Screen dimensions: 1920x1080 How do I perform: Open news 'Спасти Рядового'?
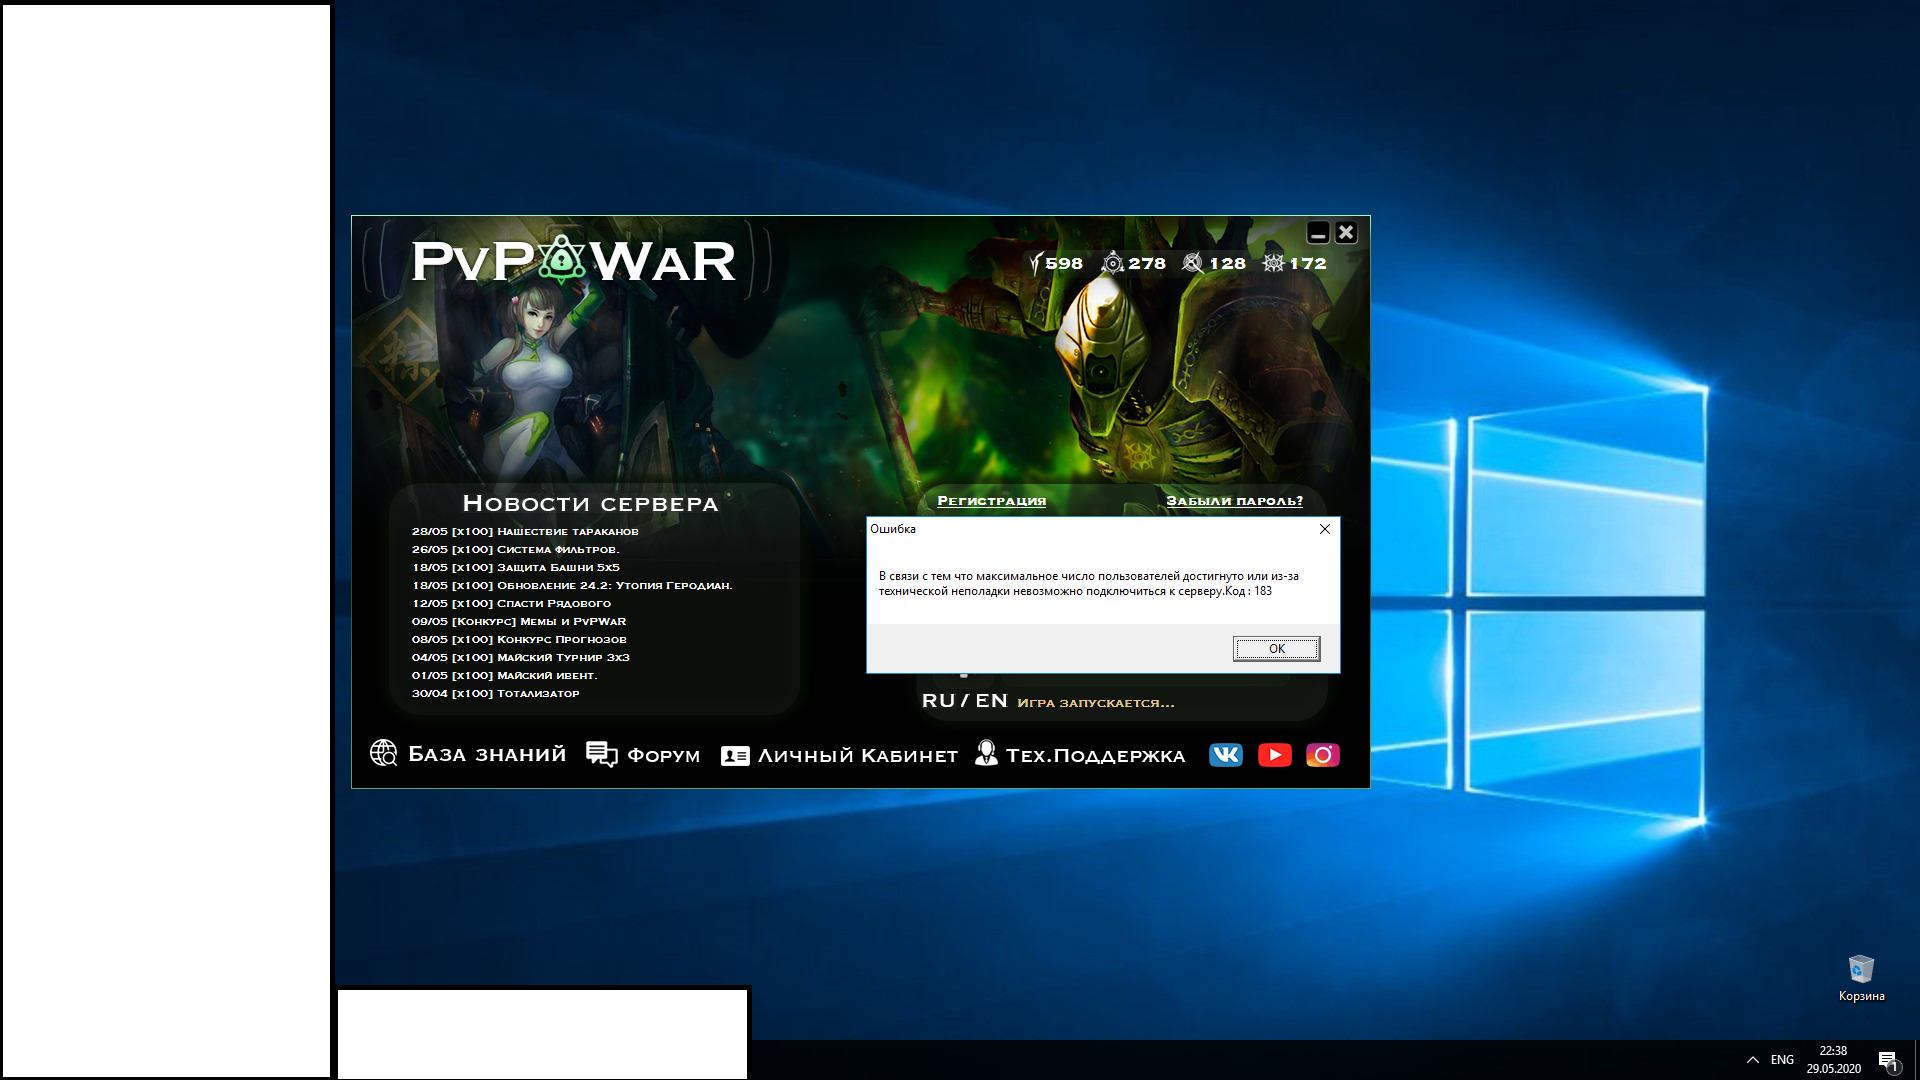click(511, 604)
